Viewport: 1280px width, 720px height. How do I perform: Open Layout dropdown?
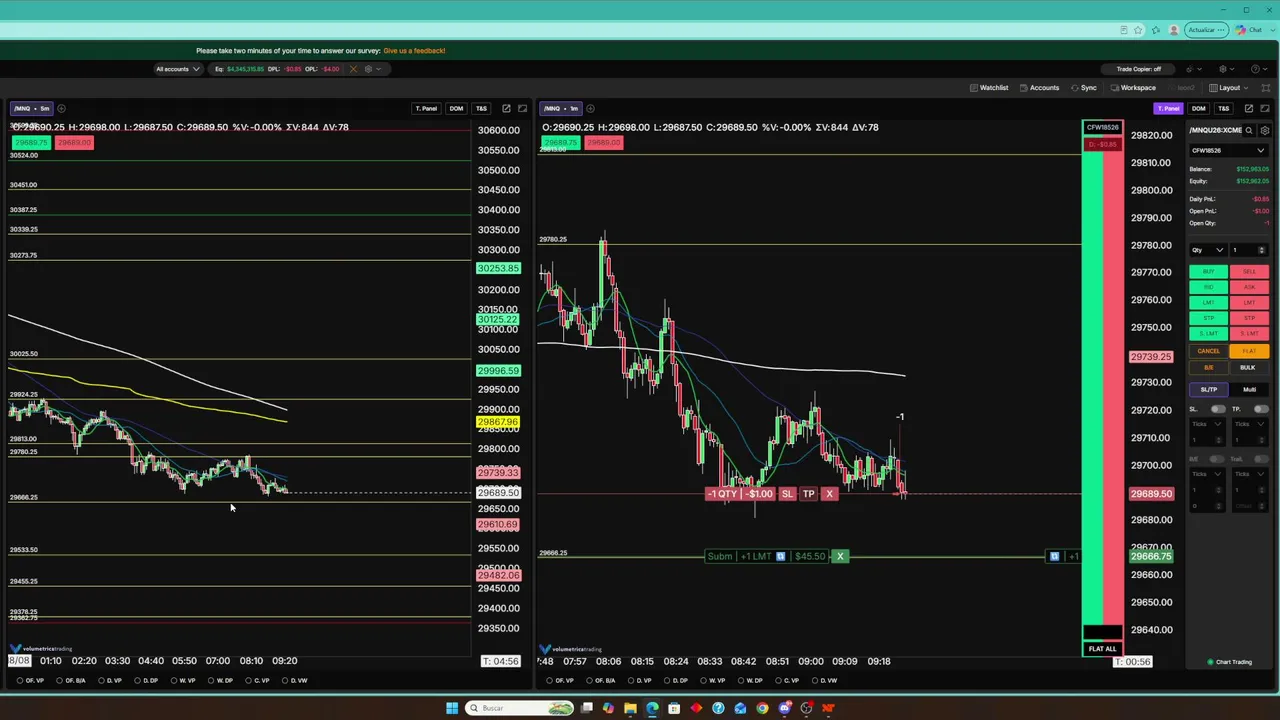coord(1230,88)
